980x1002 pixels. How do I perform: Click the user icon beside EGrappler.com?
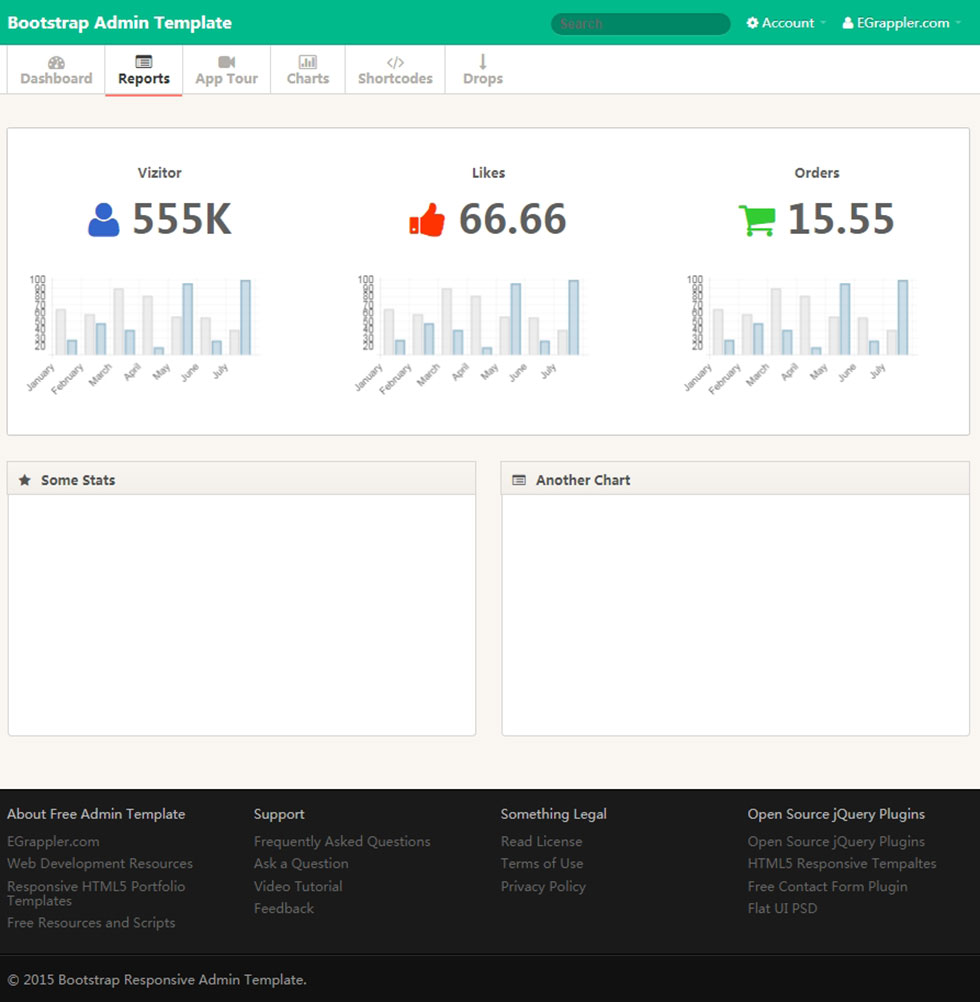click(848, 22)
